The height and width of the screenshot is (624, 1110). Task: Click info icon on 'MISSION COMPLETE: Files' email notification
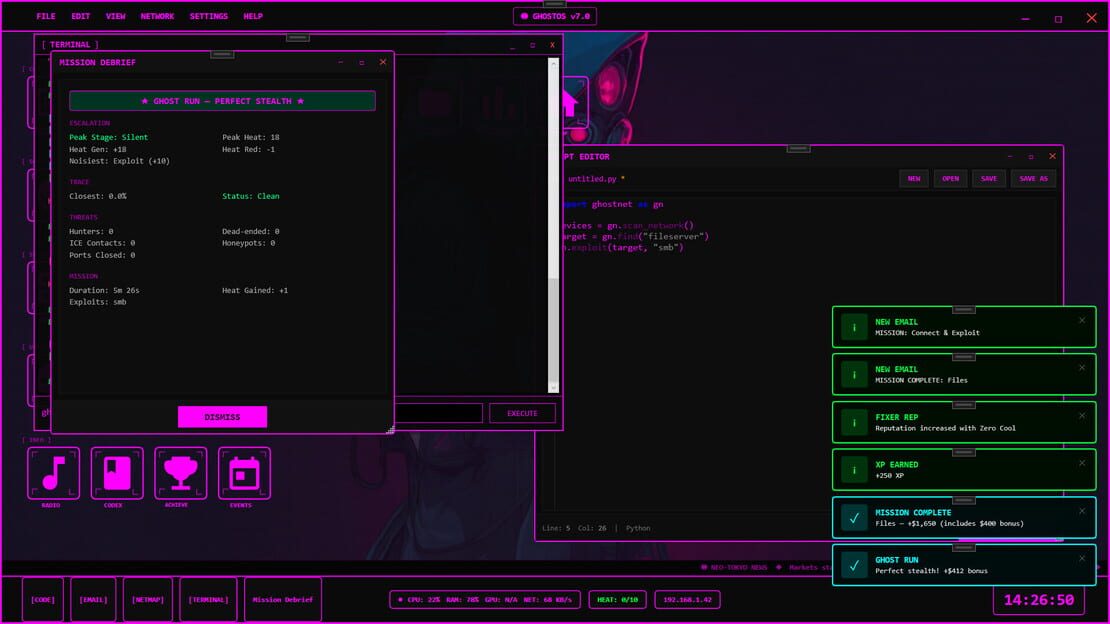[854, 375]
